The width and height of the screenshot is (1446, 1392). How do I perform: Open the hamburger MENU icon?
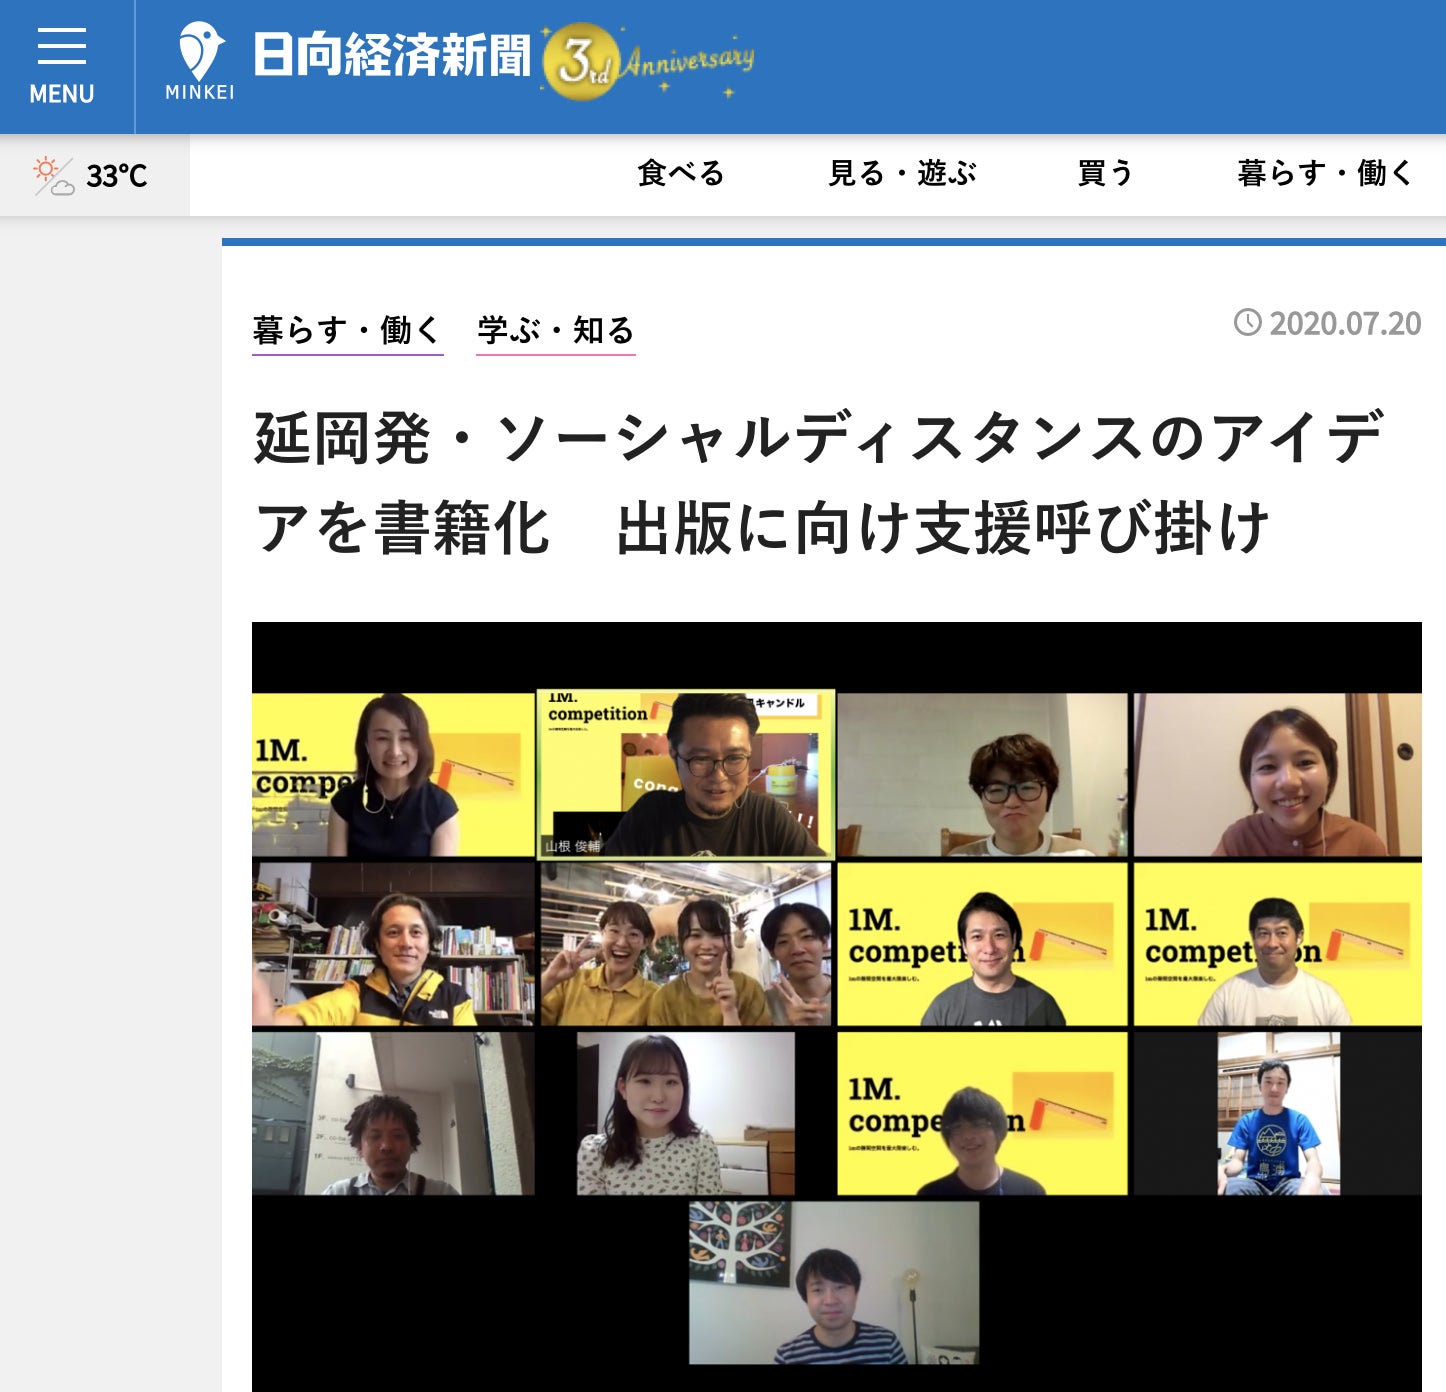tap(62, 66)
